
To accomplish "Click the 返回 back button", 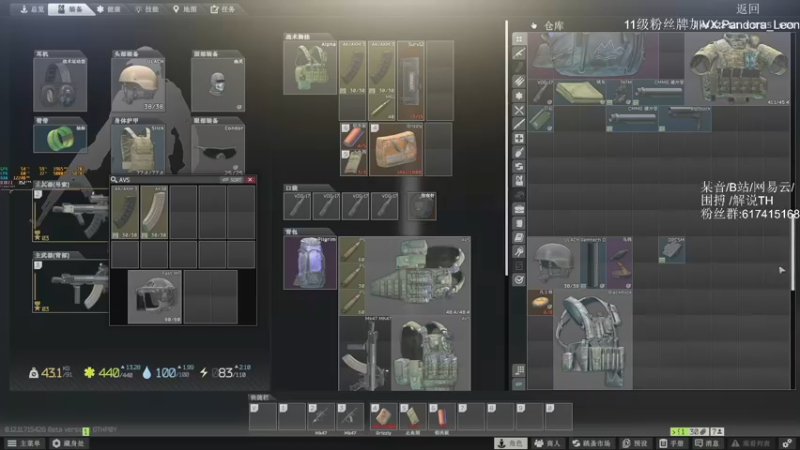I will tap(748, 9).
